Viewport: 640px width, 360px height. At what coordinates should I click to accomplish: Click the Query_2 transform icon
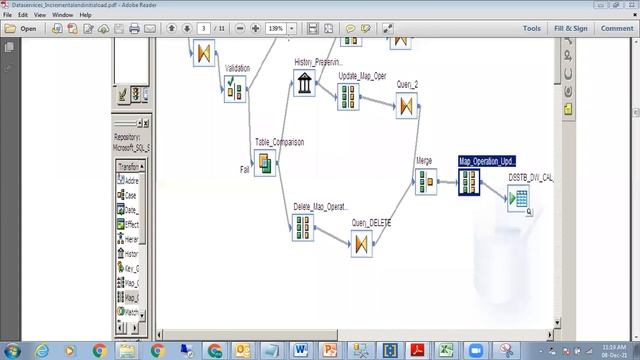(x=407, y=106)
